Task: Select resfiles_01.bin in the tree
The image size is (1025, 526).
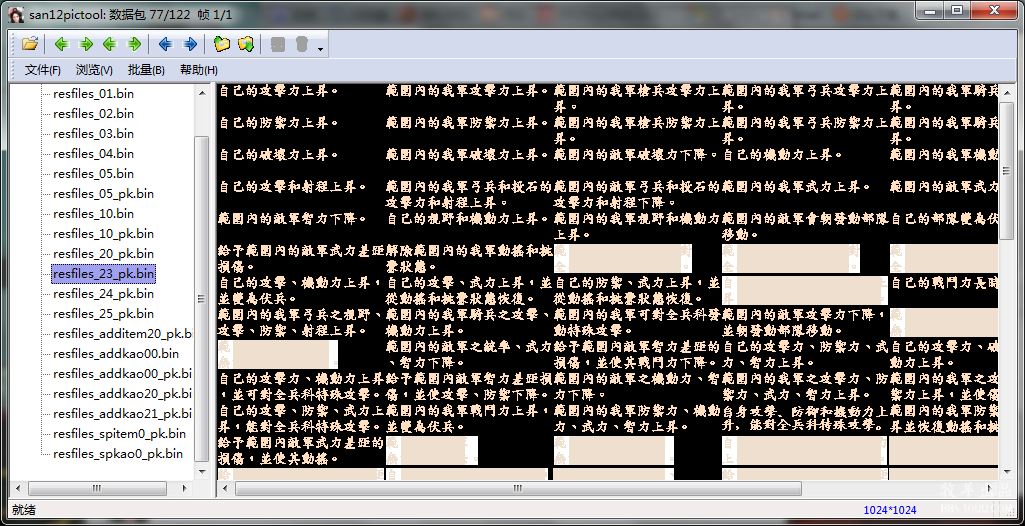Action: tap(93, 93)
